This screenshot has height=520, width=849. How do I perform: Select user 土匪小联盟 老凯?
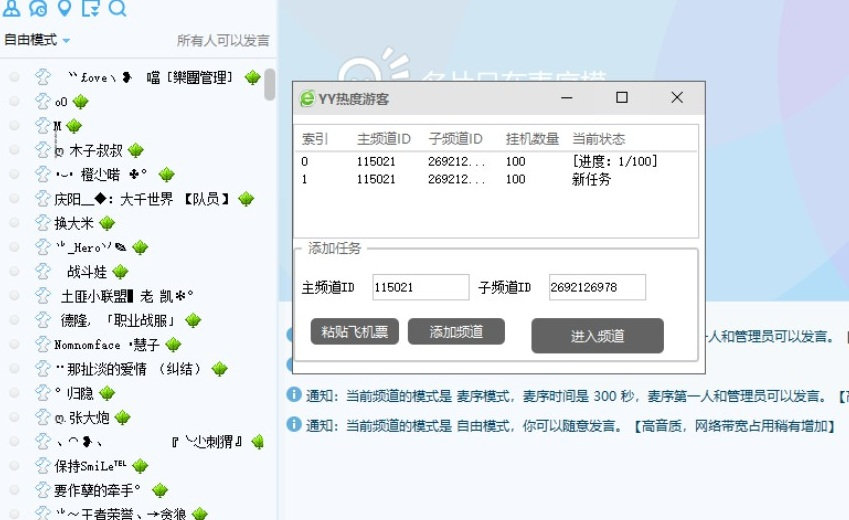tap(127, 296)
